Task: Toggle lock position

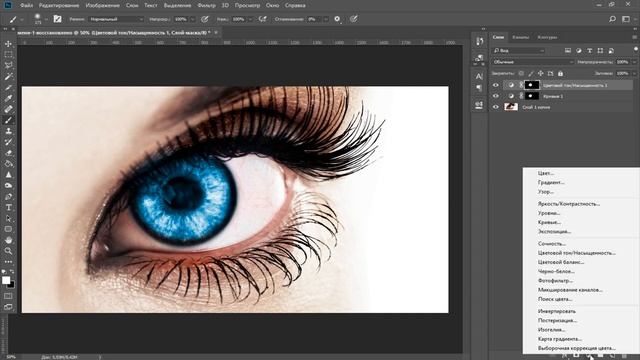Action: click(541, 74)
